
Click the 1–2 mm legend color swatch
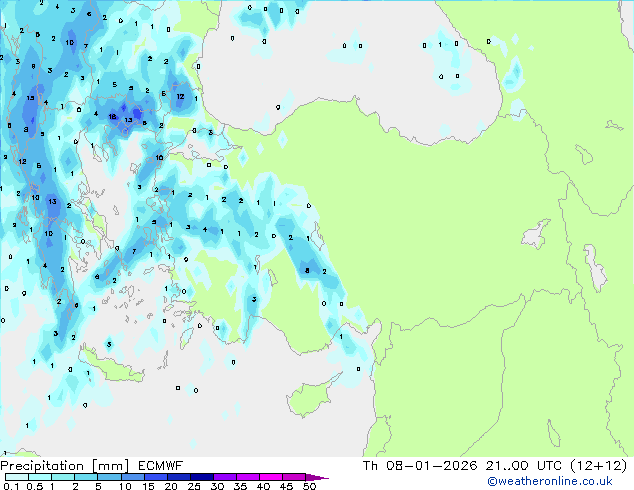pyautogui.click(x=63, y=477)
